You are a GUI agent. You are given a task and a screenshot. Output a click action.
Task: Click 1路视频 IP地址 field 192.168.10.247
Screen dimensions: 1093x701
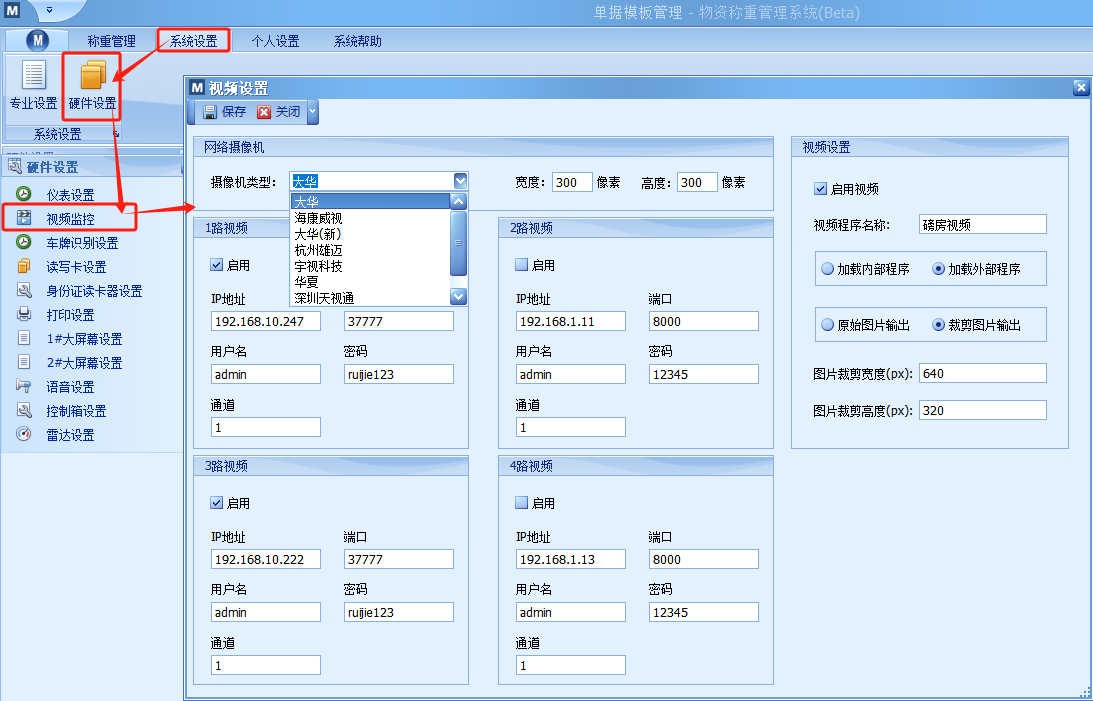click(266, 321)
